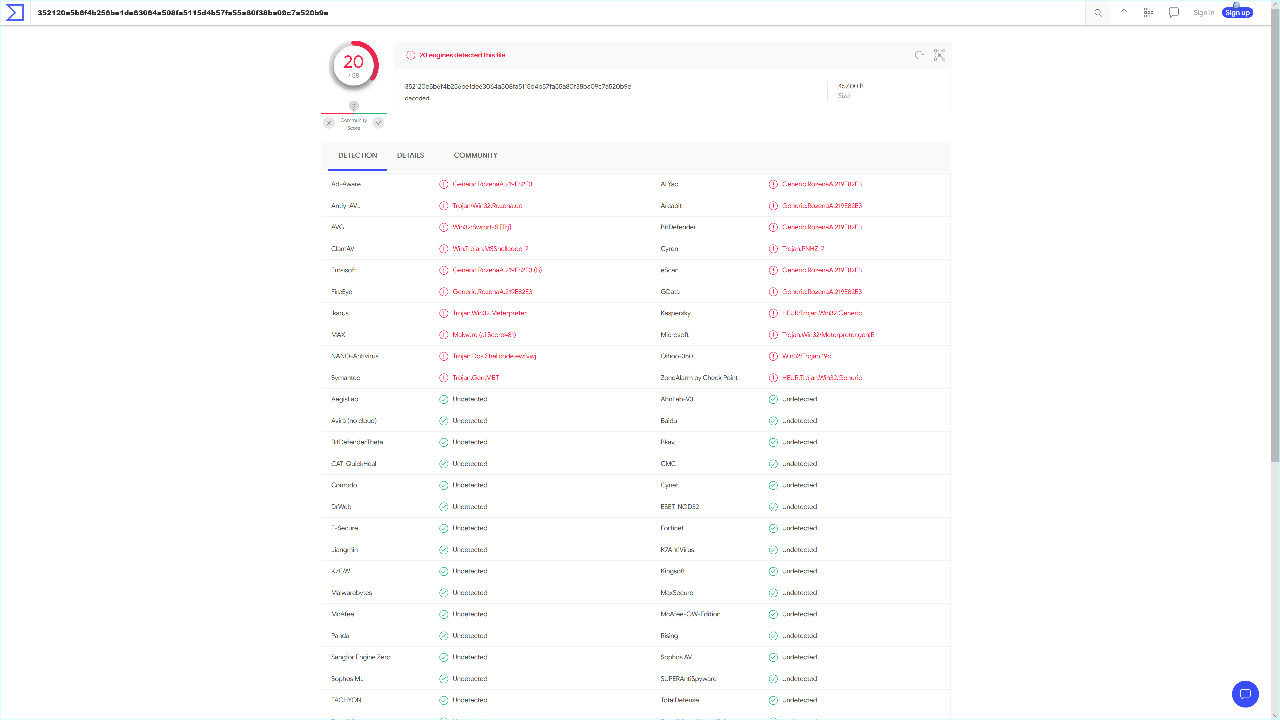The image size is (1280, 720).
Task: Reanalyze the file using the refresh icon
Action: (x=918, y=55)
